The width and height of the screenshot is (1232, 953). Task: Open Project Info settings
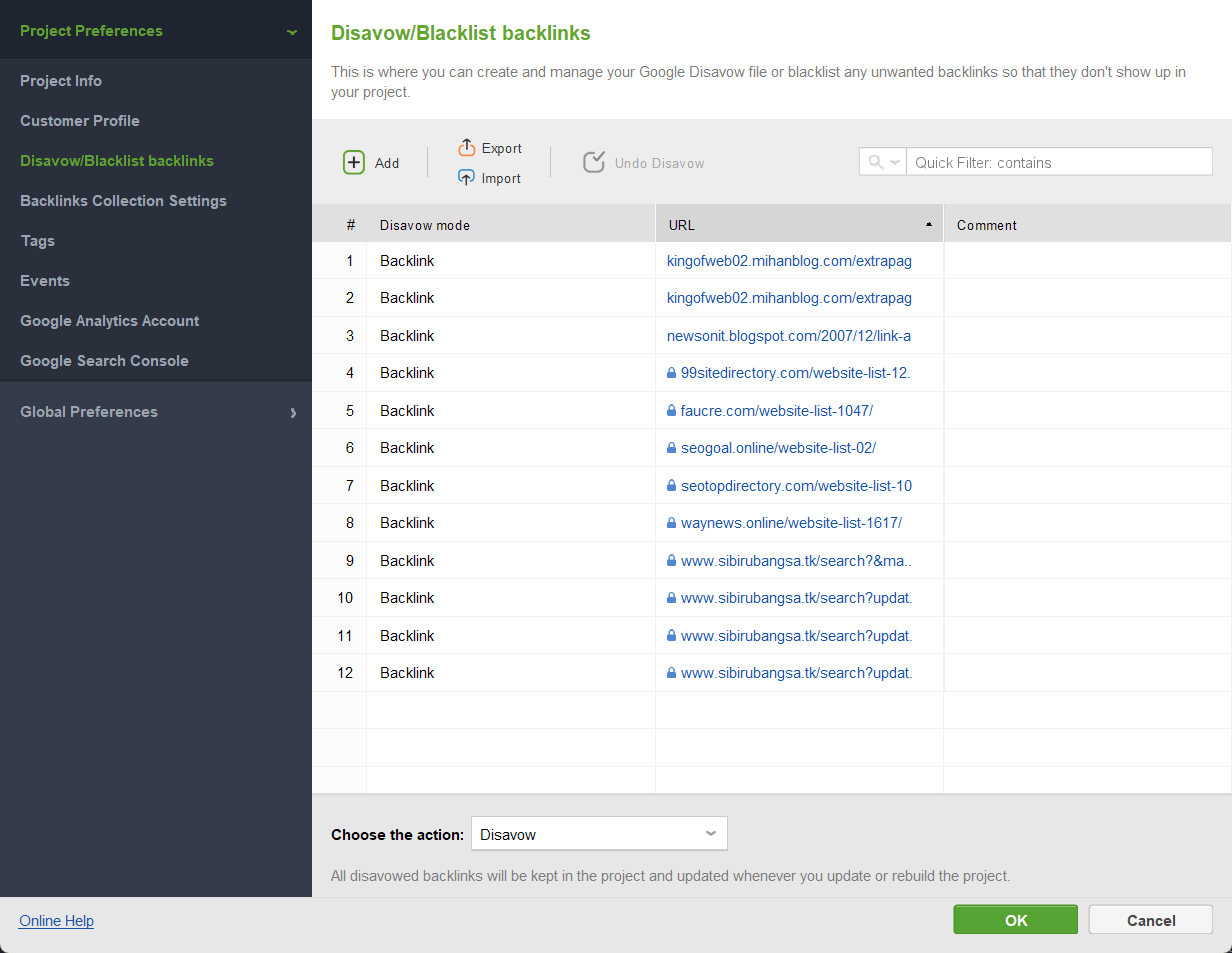click(x=61, y=81)
